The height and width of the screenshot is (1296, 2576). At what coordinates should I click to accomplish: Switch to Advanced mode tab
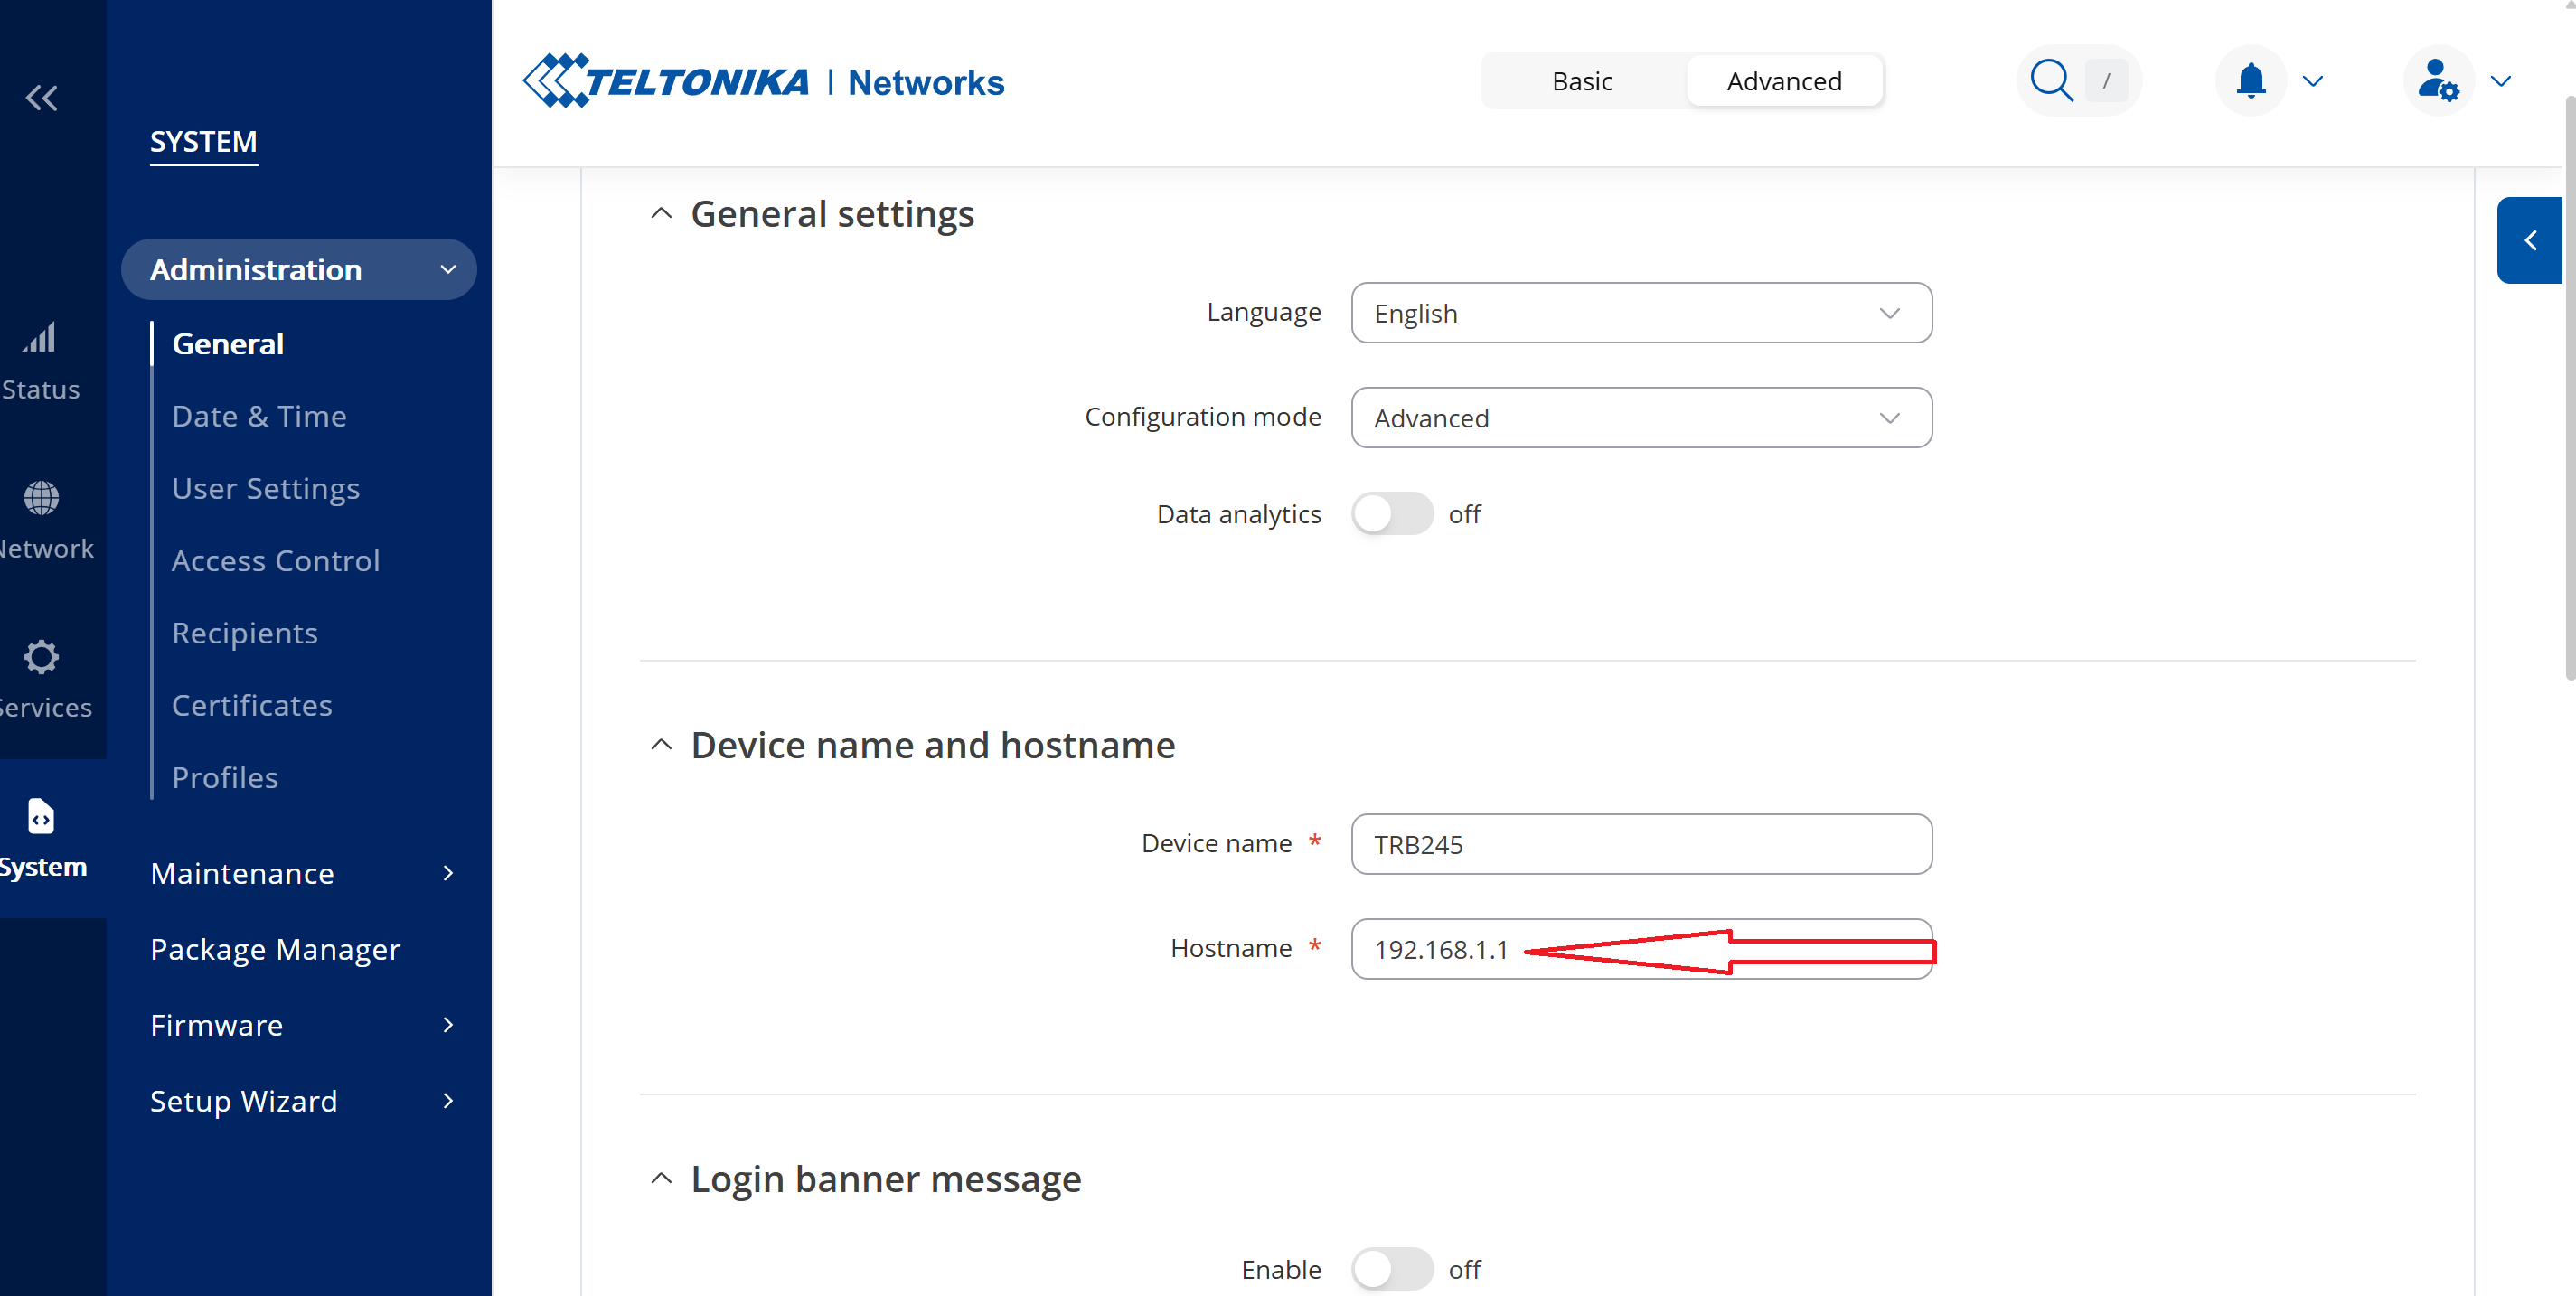[x=1784, y=80]
